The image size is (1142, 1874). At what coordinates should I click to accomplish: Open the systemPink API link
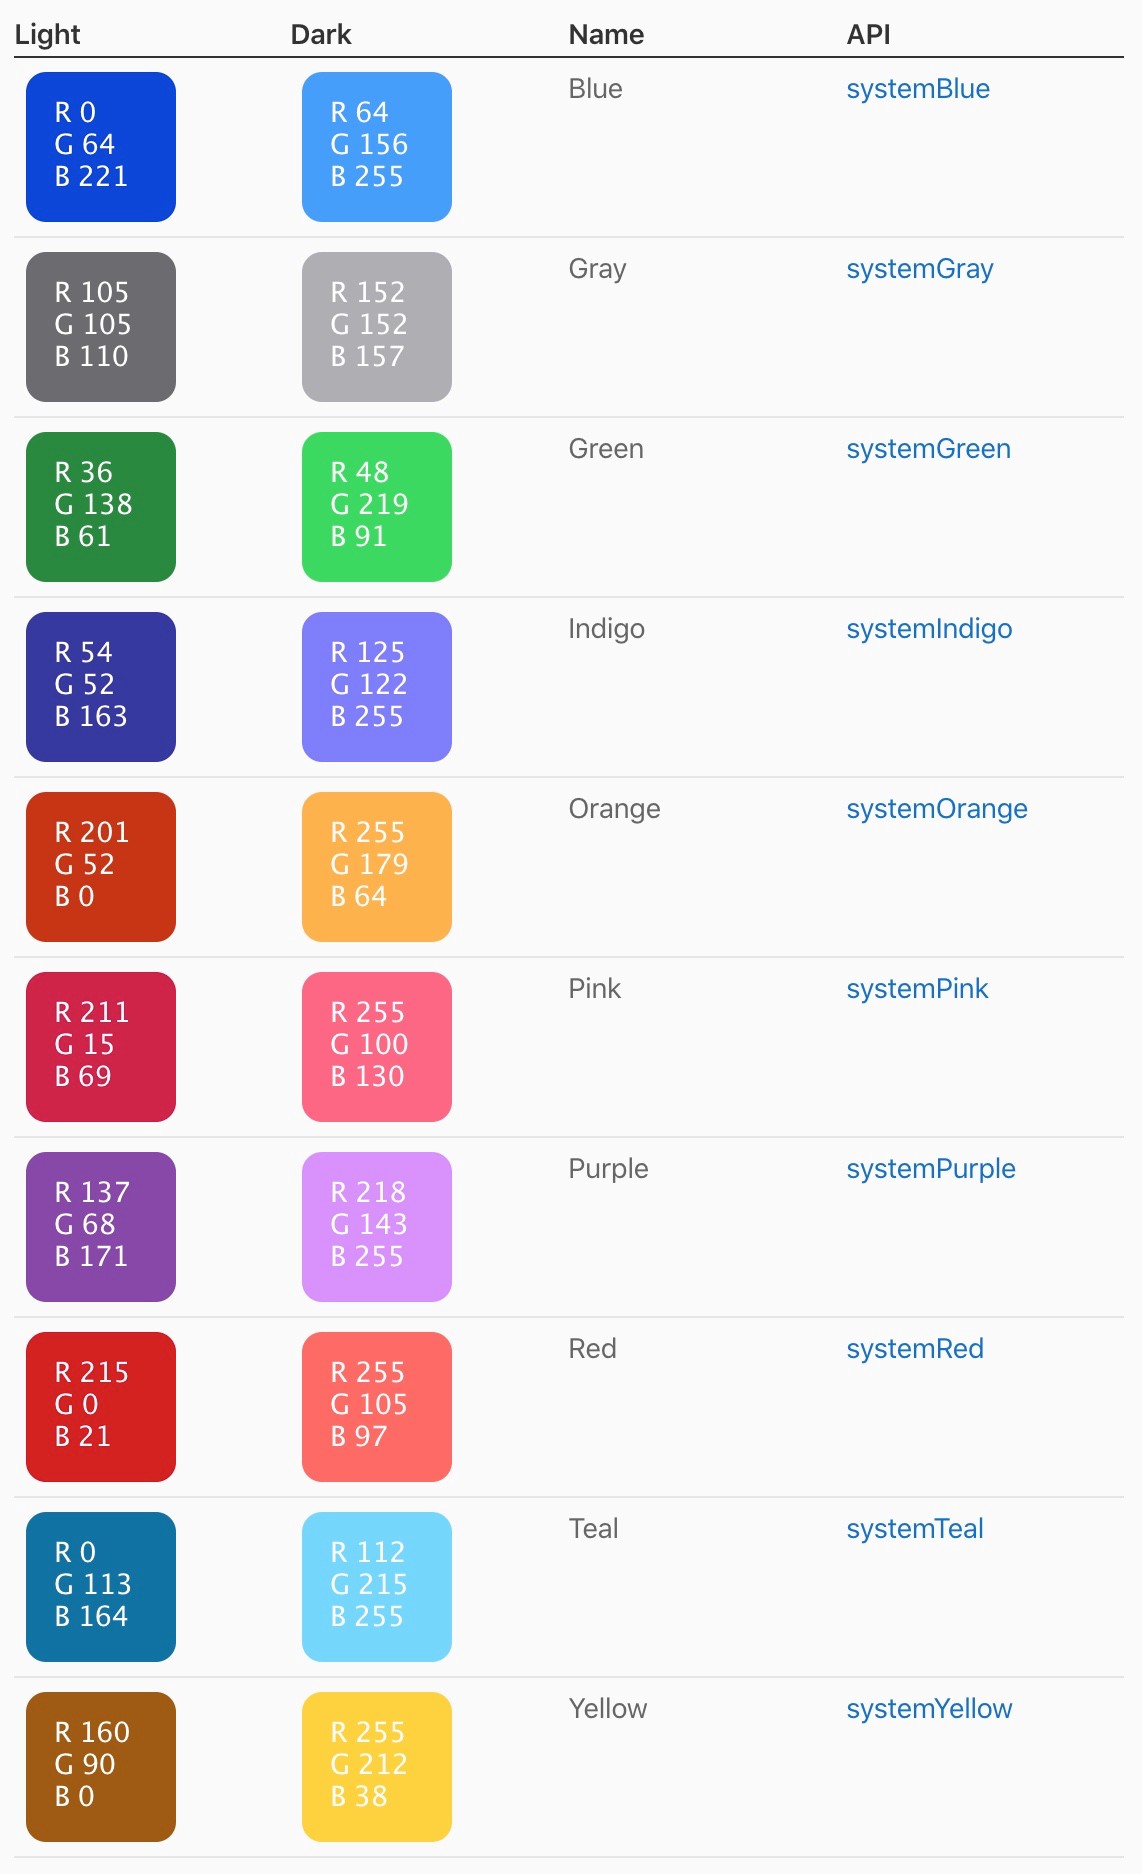917,989
